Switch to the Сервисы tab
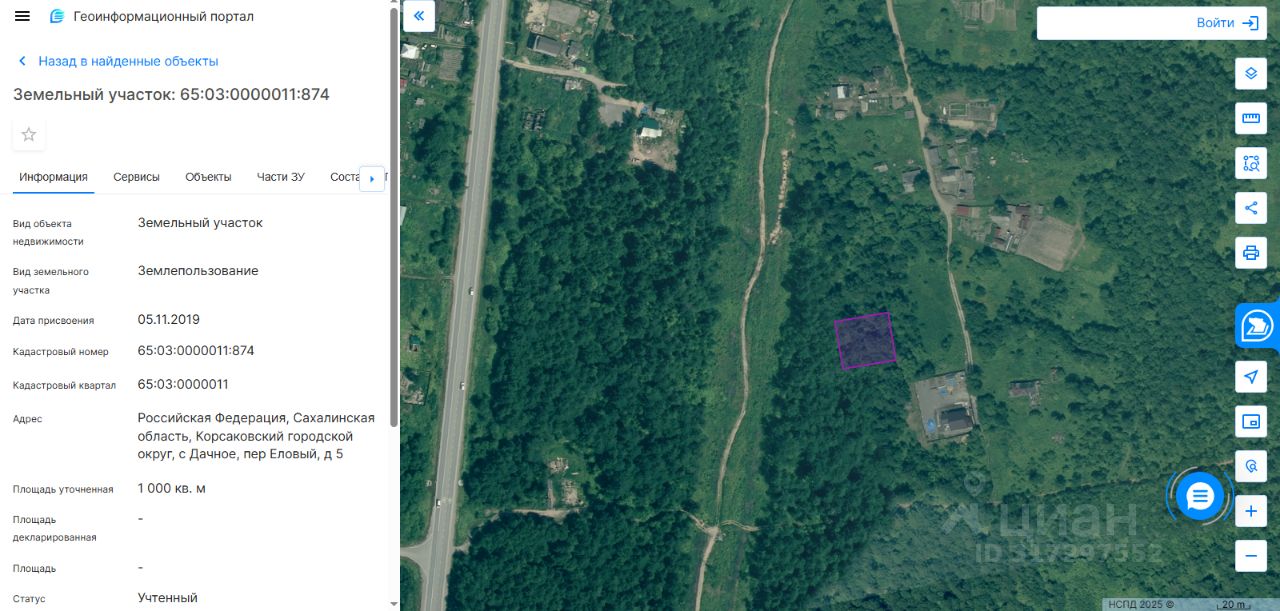This screenshot has width=1280, height=611. (136, 177)
